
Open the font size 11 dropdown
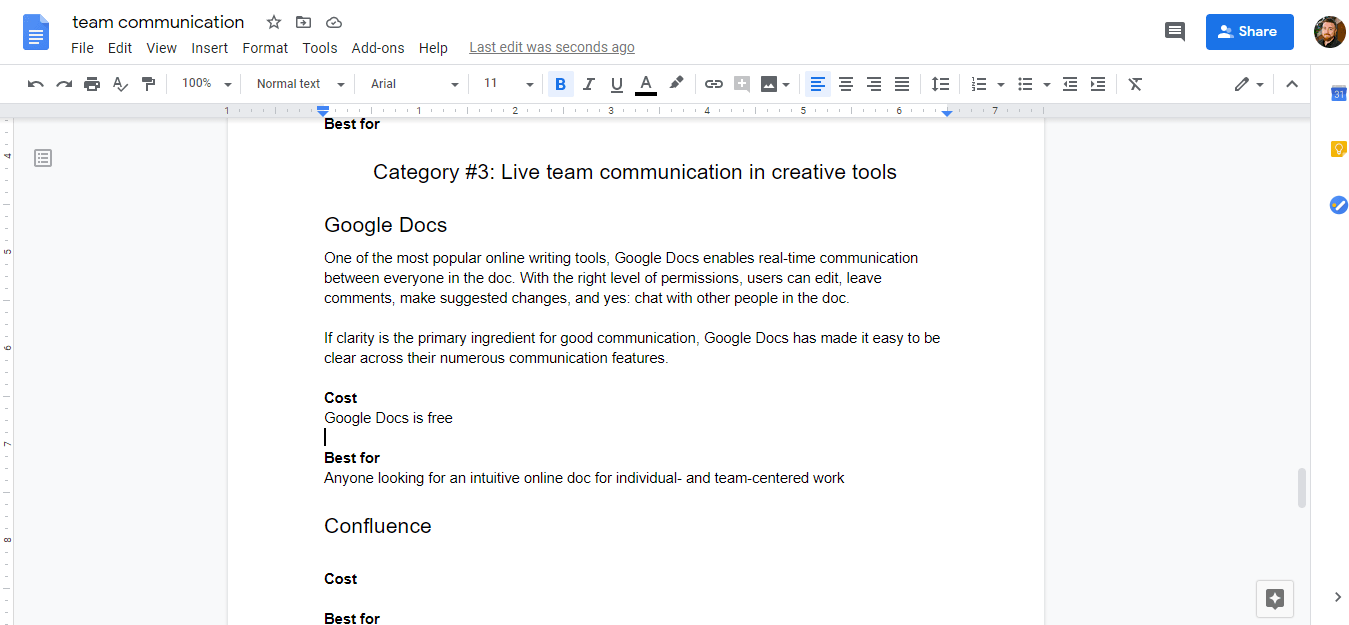coord(508,84)
